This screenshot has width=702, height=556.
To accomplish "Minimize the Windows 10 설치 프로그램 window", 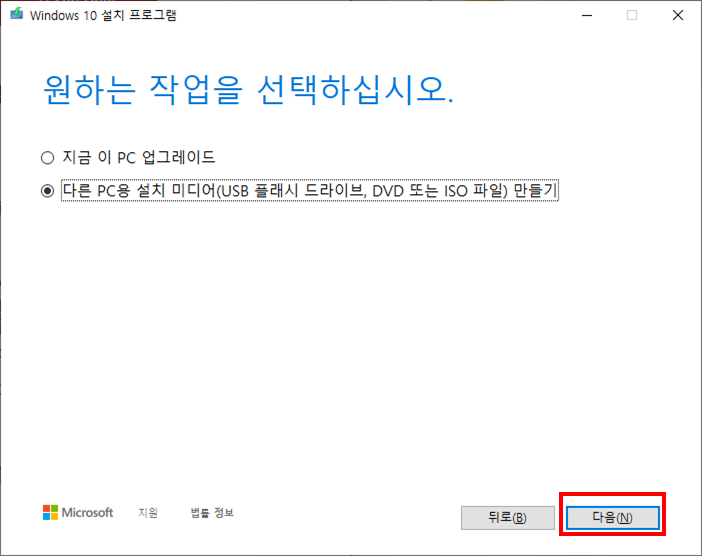I will (x=587, y=15).
